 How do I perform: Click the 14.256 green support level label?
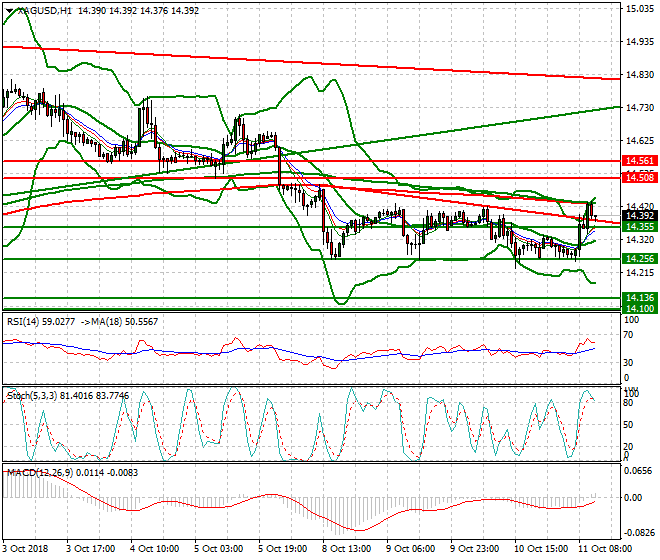640,259
